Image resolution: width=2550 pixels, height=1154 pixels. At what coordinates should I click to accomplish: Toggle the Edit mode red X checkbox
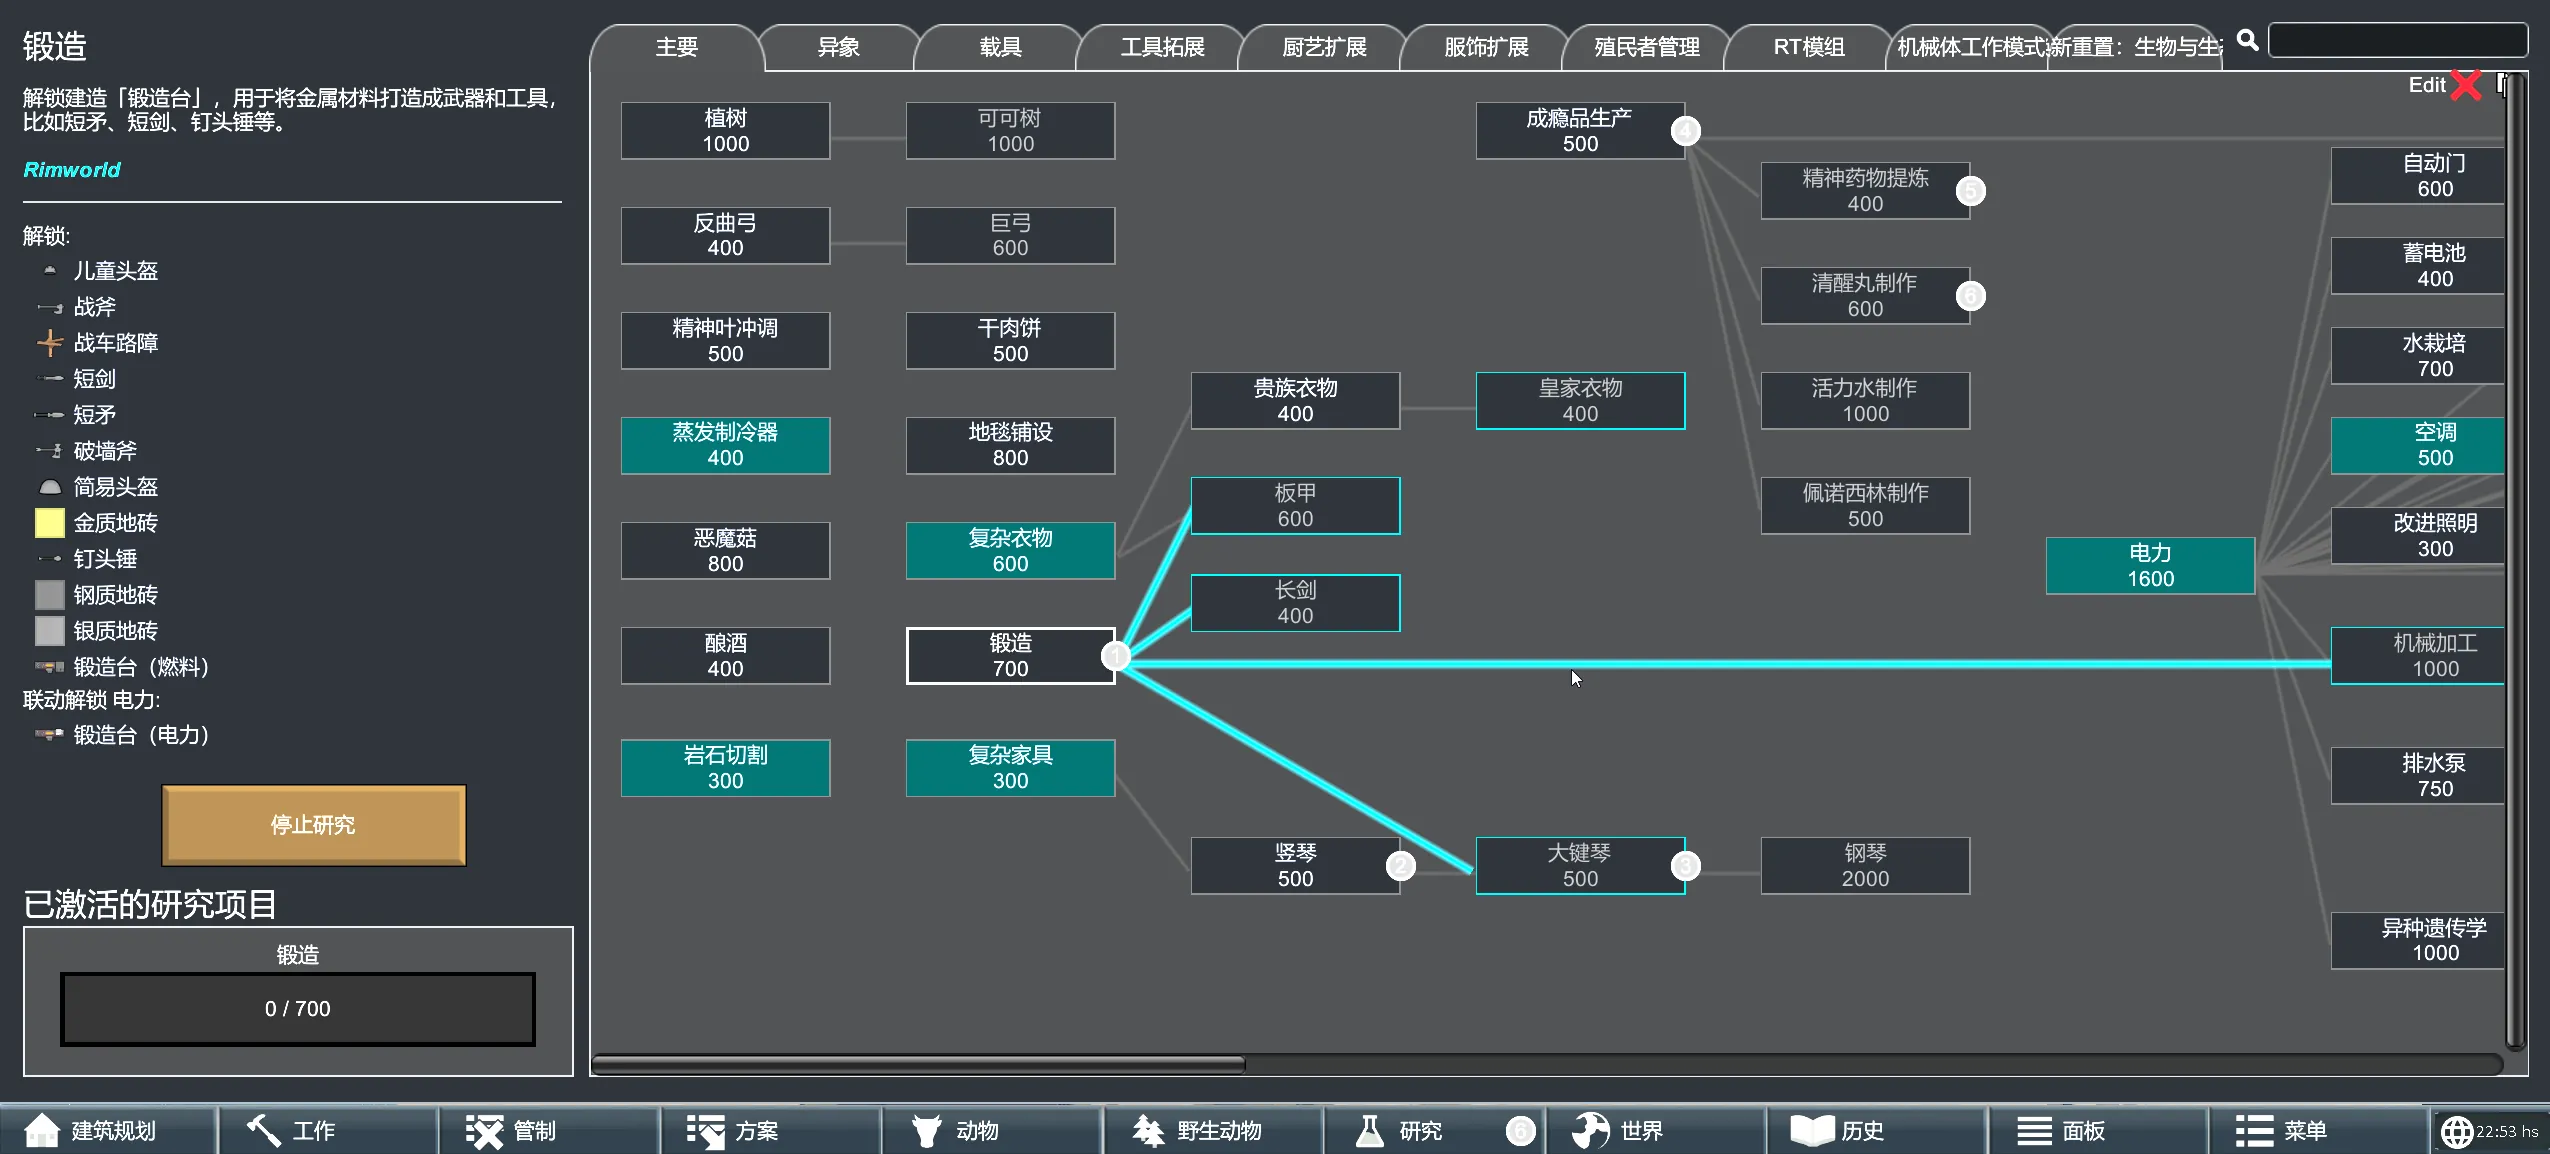[2466, 85]
